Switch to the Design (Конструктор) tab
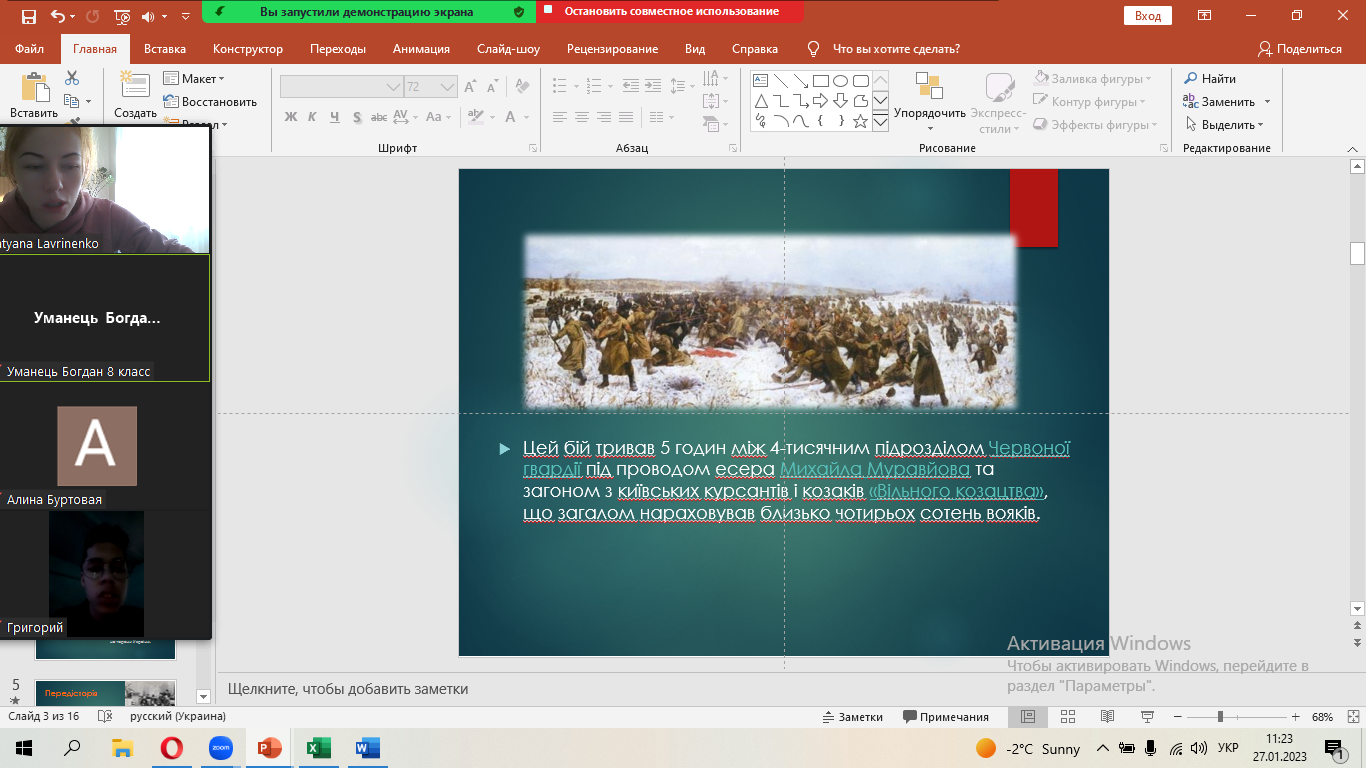The image size is (1366, 768). pos(248,49)
